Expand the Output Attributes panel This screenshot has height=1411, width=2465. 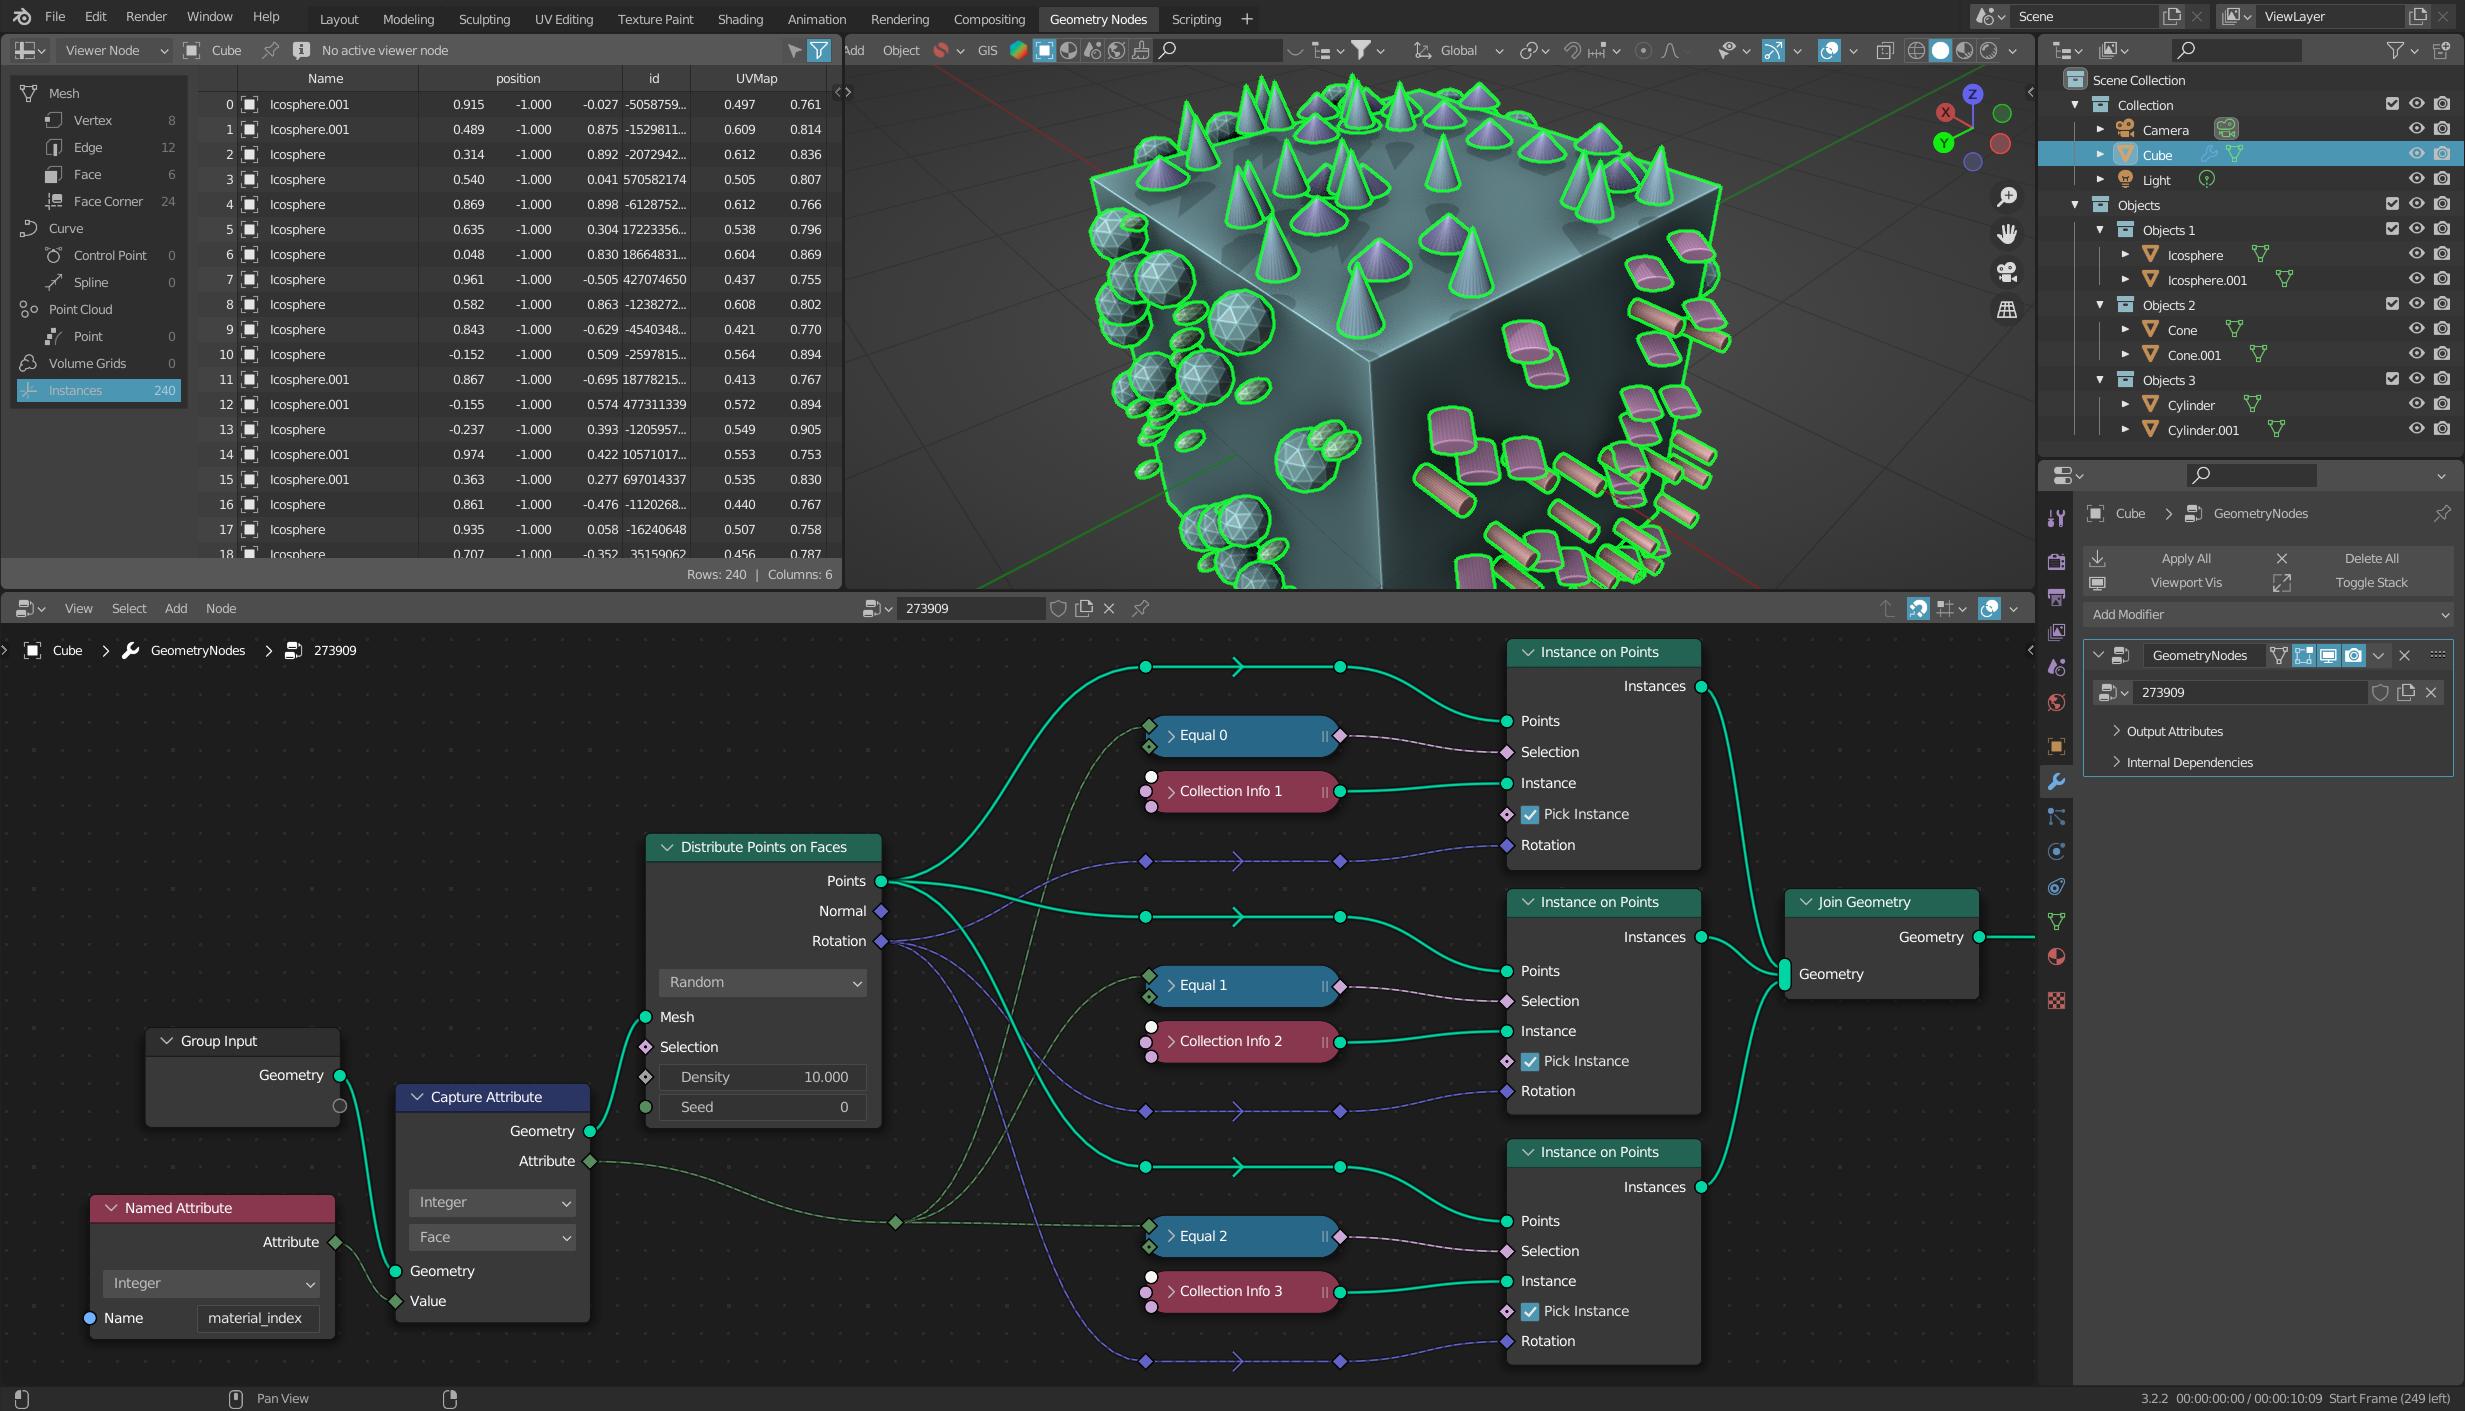(x=2173, y=731)
